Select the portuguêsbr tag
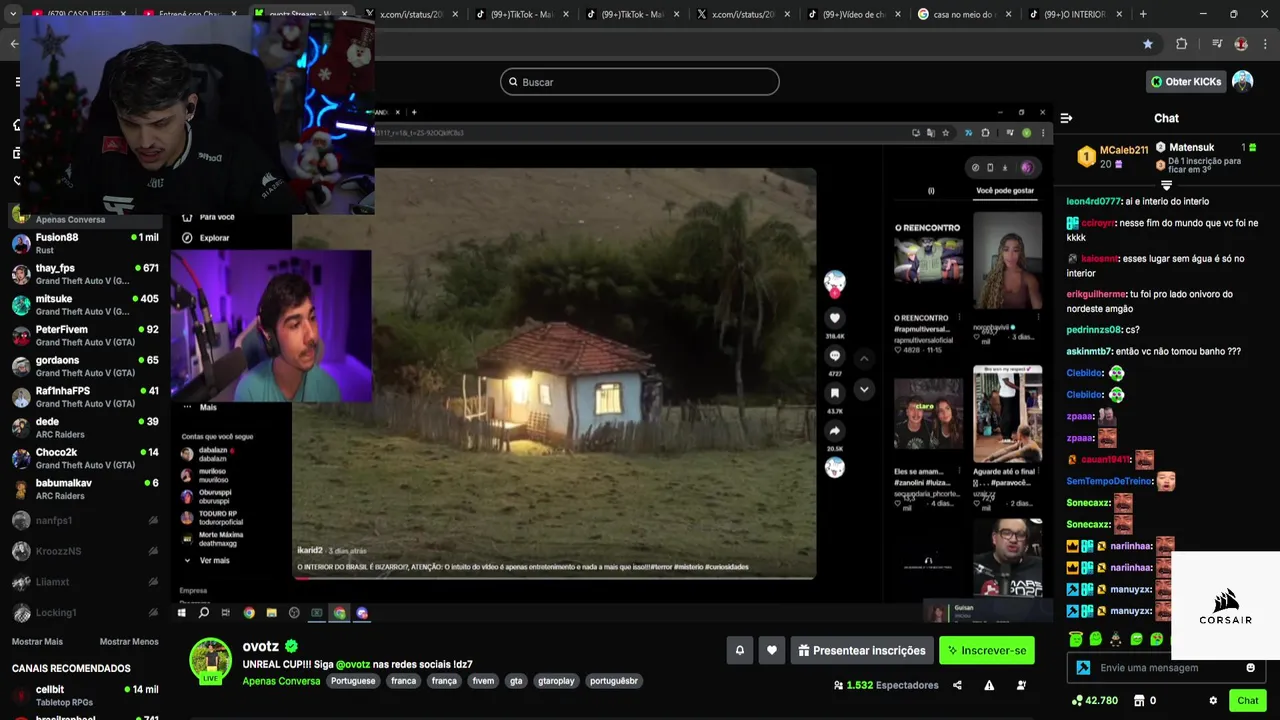The width and height of the screenshot is (1280, 720). (614, 681)
